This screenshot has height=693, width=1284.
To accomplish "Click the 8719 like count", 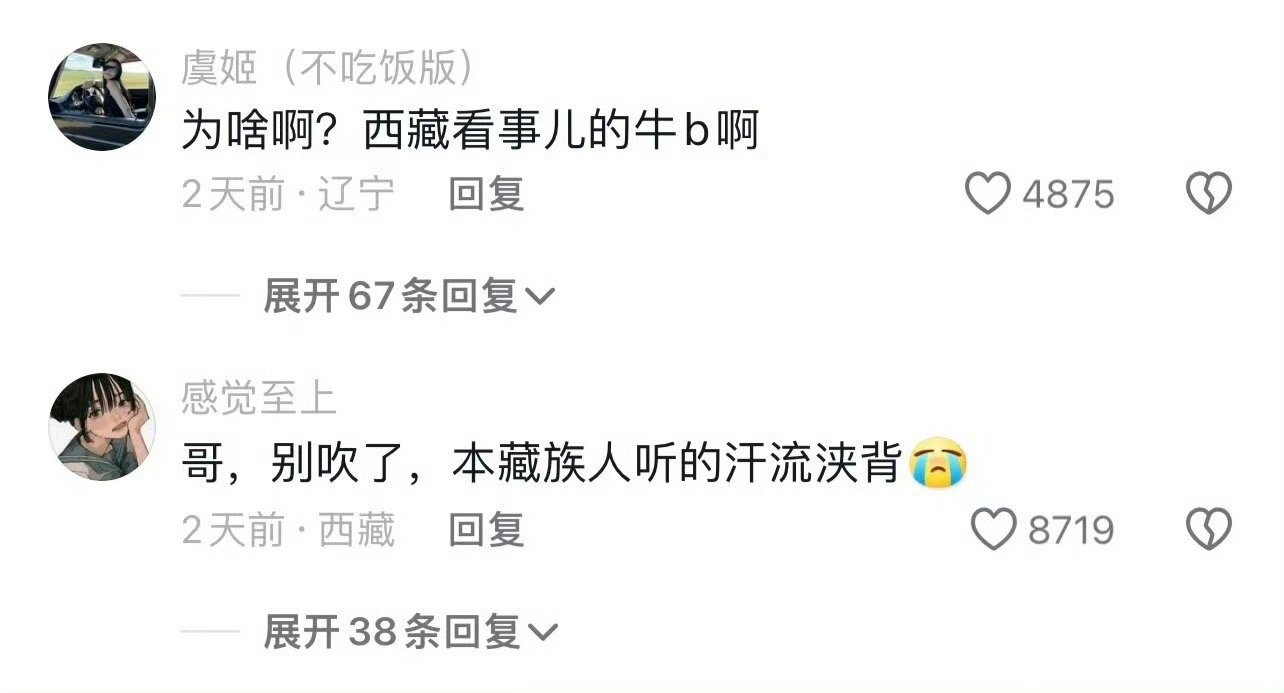I will (1071, 531).
